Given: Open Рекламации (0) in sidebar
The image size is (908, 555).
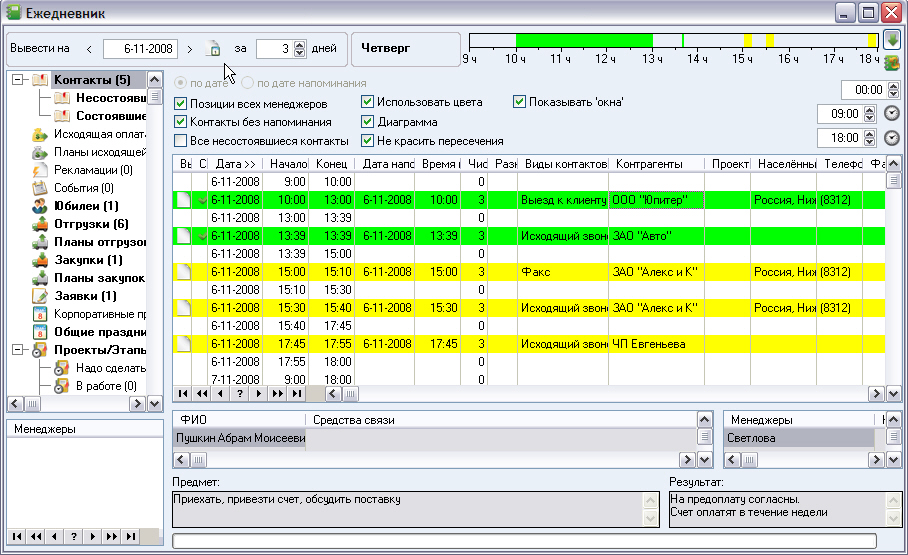Looking at the screenshot, I should [93, 170].
